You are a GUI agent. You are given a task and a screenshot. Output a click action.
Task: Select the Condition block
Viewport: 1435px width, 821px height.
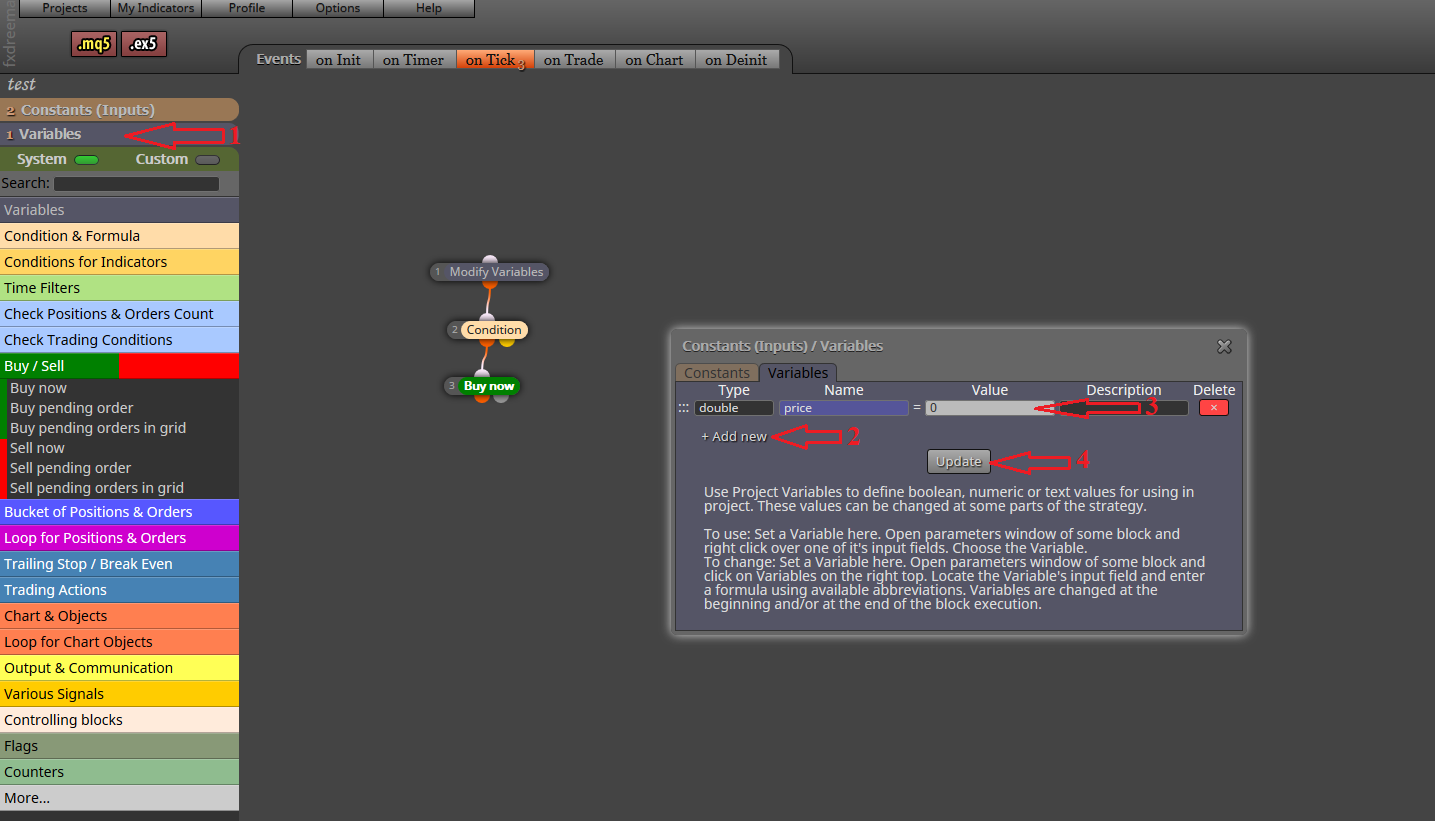(x=487, y=330)
